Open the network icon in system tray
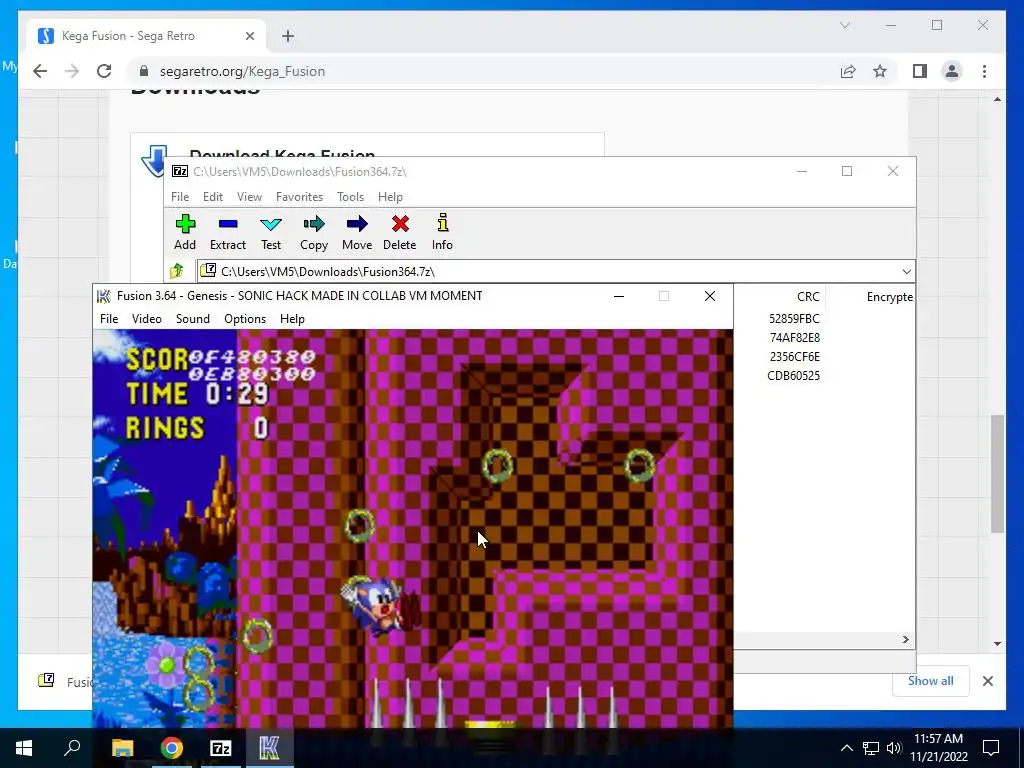The height and width of the screenshot is (768, 1024). tap(871, 748)
